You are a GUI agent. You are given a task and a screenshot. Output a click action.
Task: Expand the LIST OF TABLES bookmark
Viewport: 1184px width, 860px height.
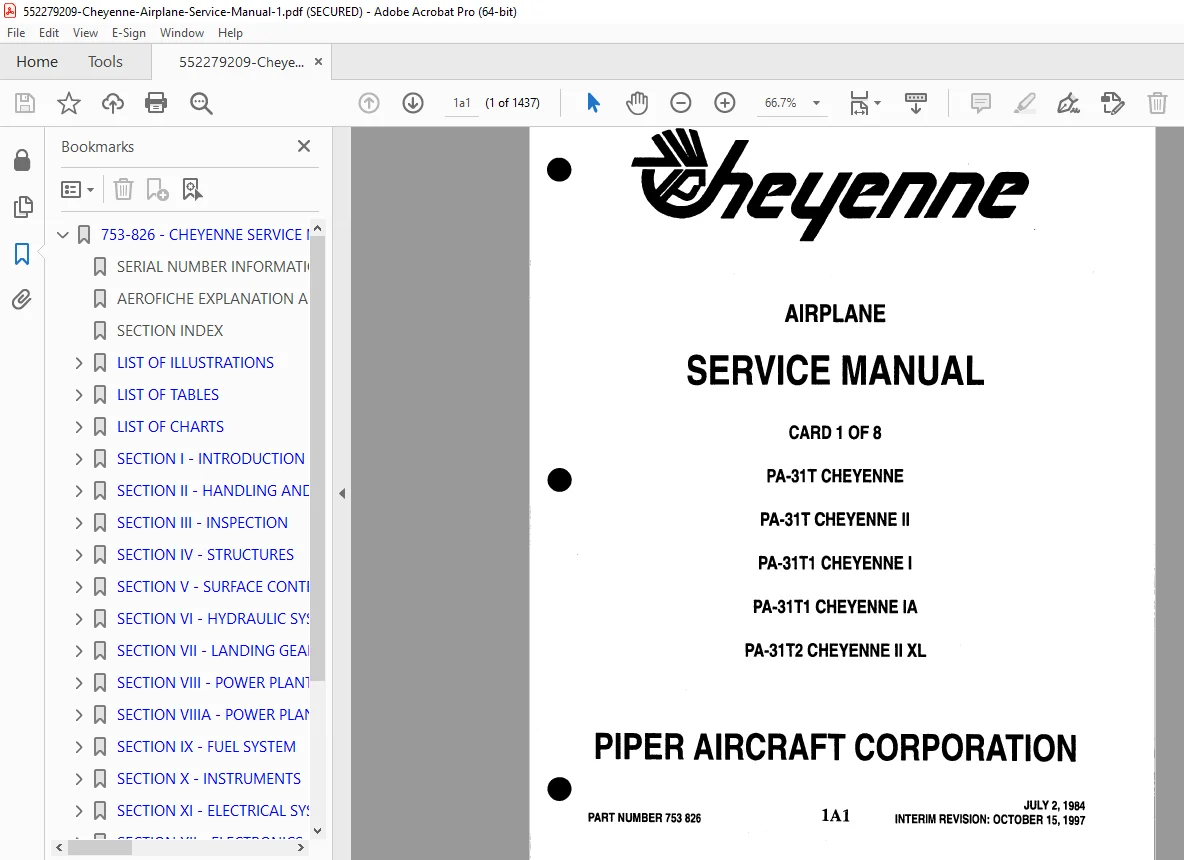click(79, 395)
